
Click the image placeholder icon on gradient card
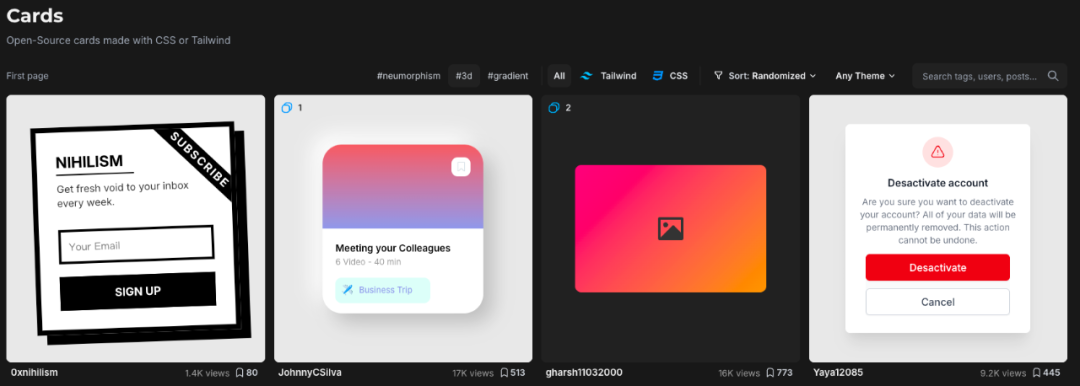(670, 229)
